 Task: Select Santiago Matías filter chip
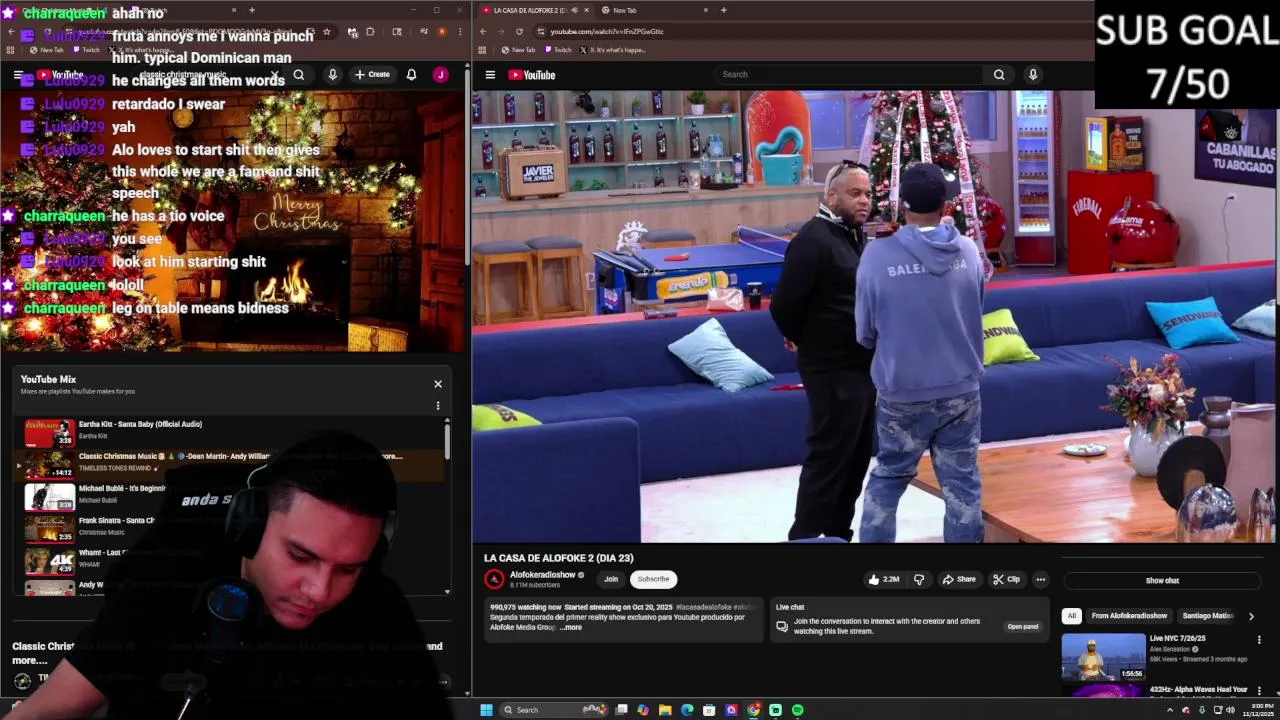(x=1207, y=616)
